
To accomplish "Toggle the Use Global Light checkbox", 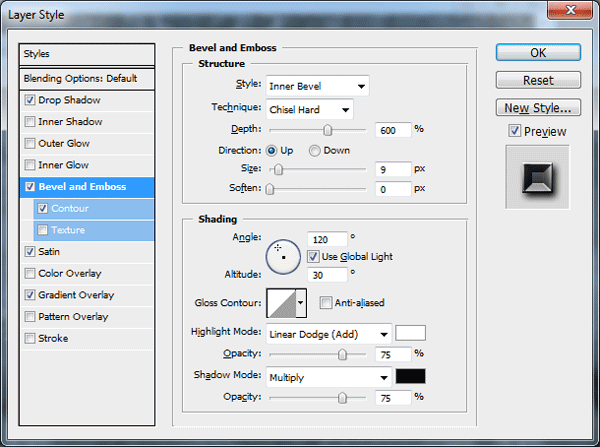I will pyautogui.click(x=313, y=256).
